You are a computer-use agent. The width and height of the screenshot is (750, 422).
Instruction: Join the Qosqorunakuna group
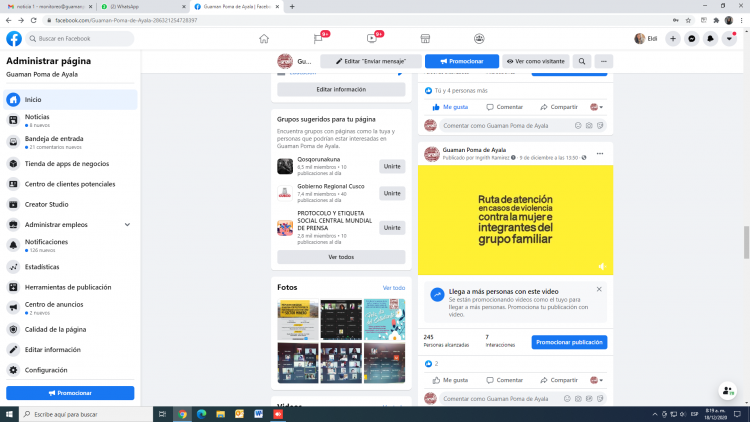point(392,167)
